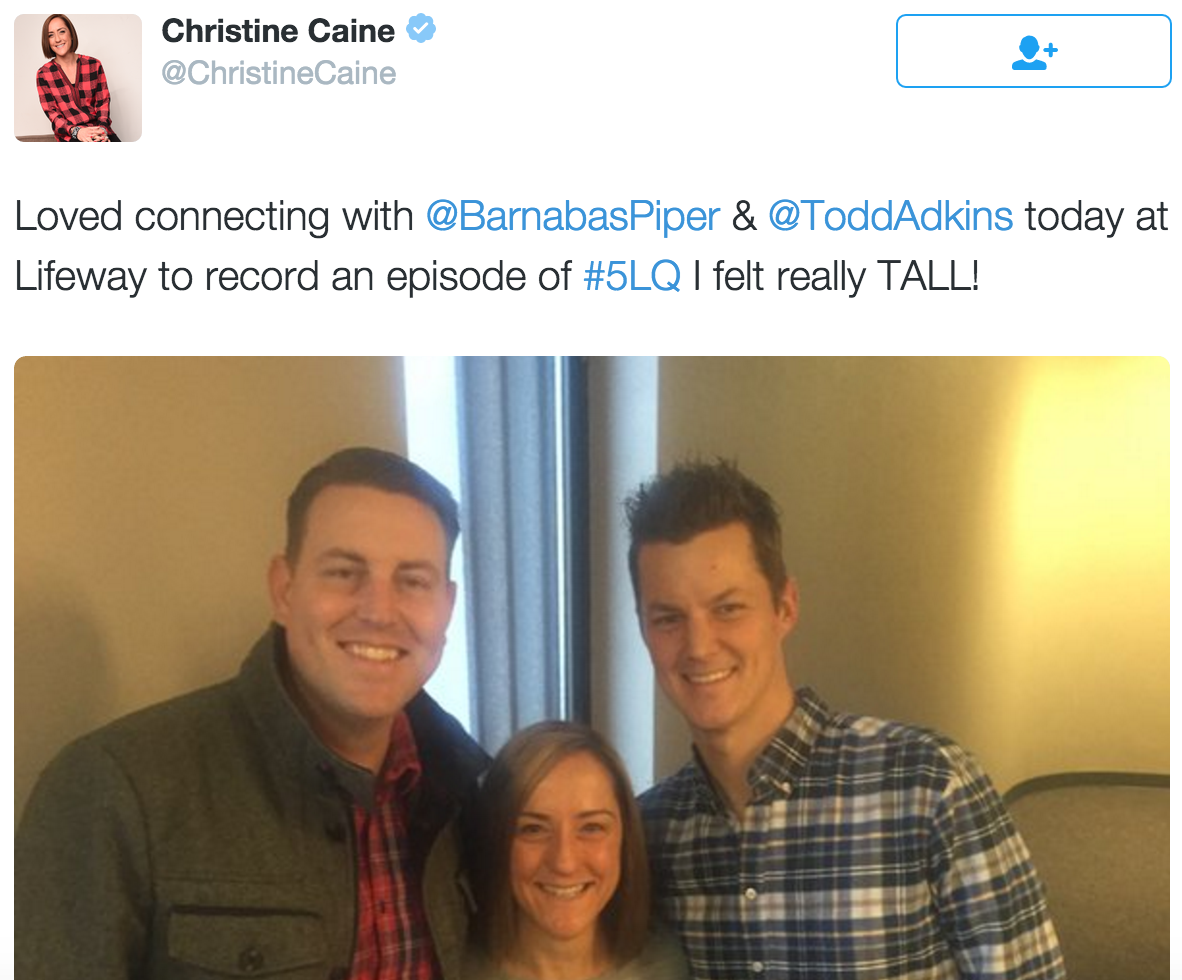Click the words "today at" in the tweet
The image size is (1182, 980).
click(x=1096, y=217)
